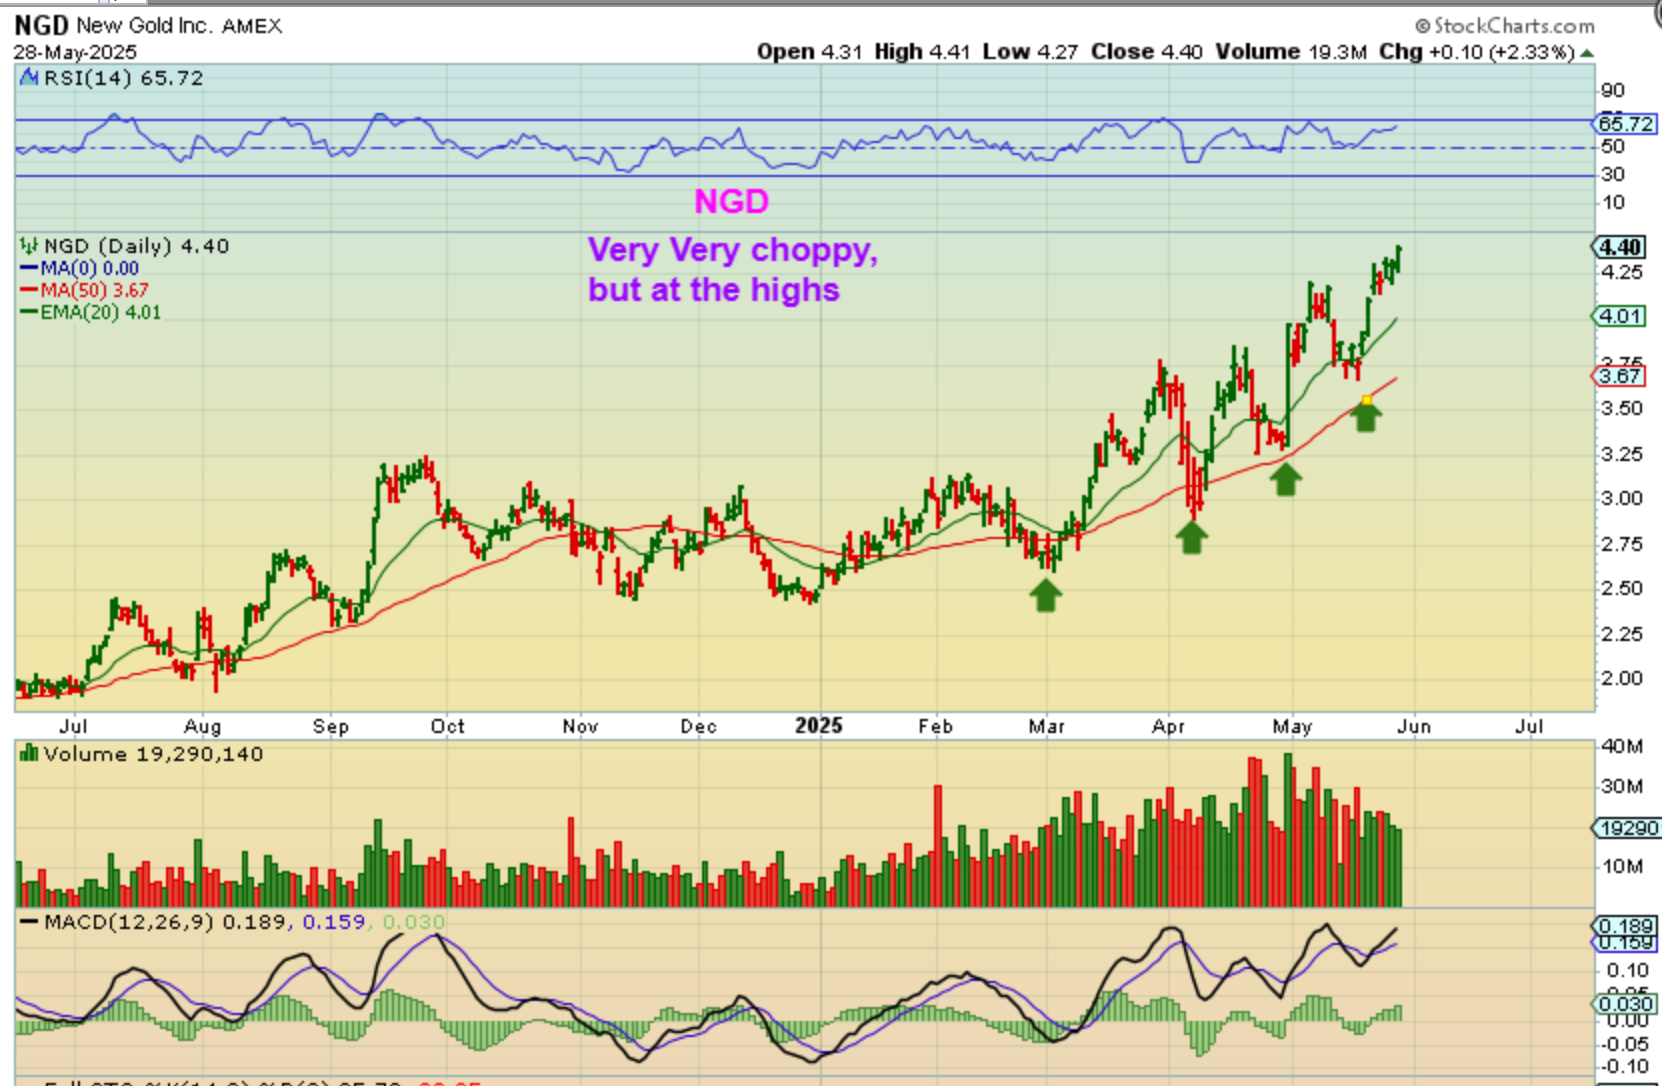The image size is (1662, 1086).
Task: Click the '30' level on the RSI axis
Action: (1613, 174)
